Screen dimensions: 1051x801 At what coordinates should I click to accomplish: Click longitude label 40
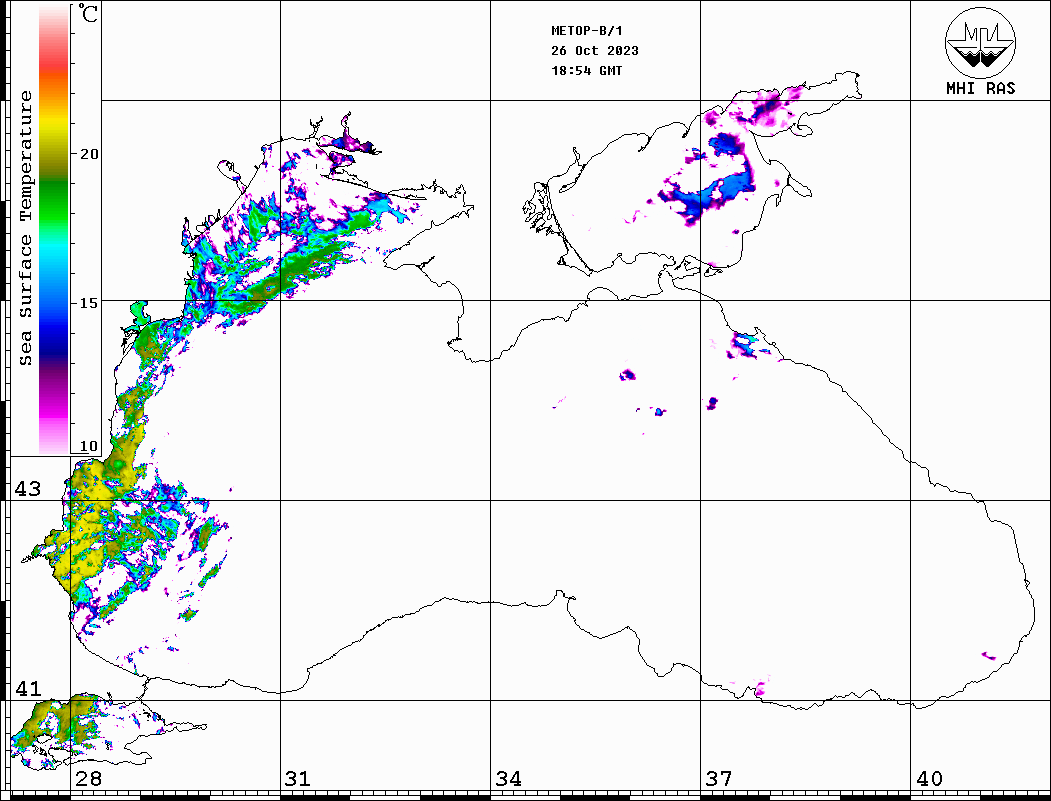click(x=930, y=779)
